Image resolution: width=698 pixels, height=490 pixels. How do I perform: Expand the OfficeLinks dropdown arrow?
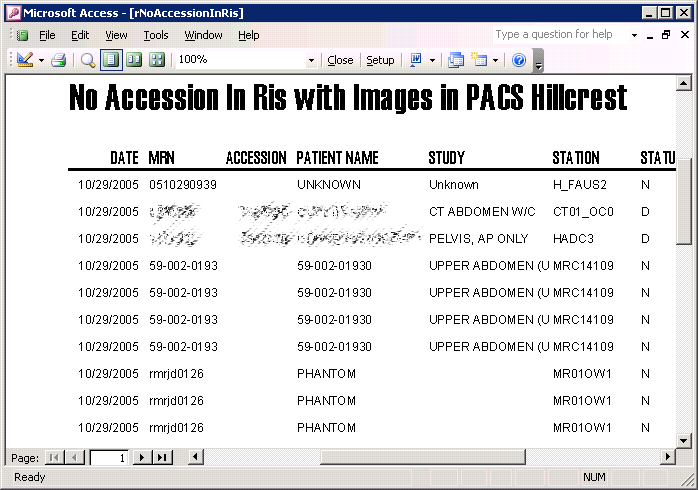(432, 60)
